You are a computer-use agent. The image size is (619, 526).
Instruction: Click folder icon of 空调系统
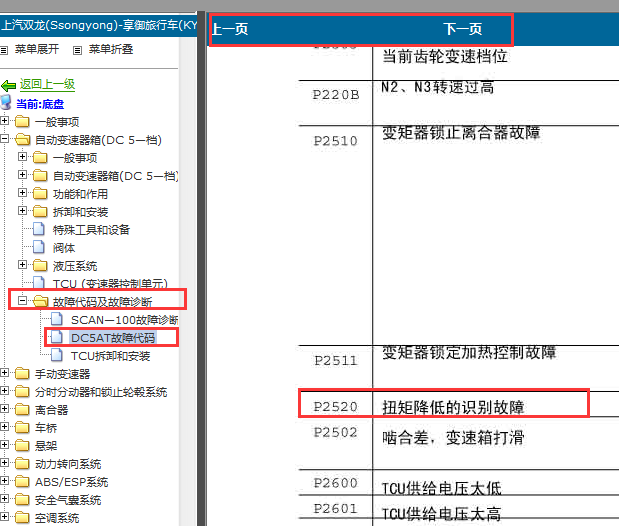click(x=22, y=517)
